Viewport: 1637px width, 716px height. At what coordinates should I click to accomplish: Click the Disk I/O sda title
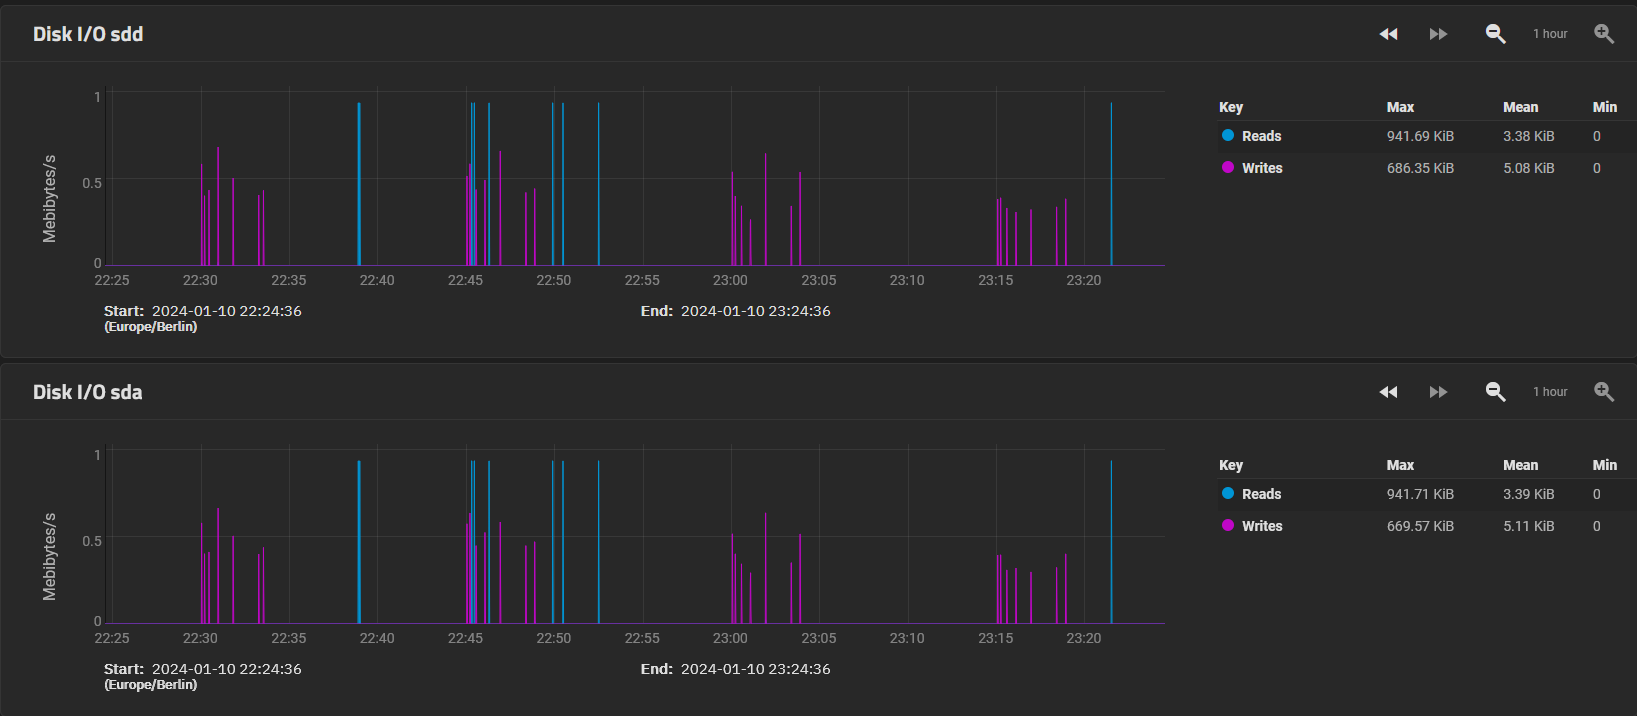coord(88,392)
